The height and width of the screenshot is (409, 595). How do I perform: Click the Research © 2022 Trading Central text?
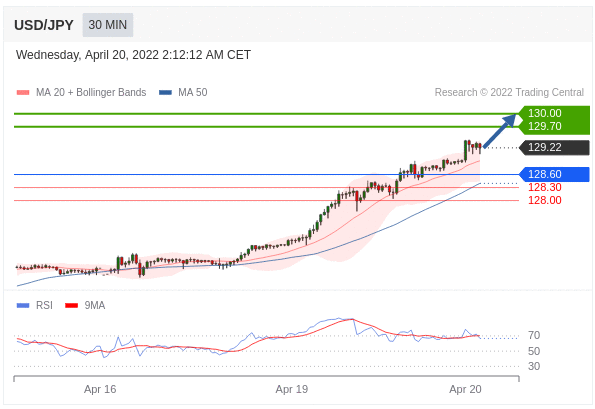coord(509,93)
